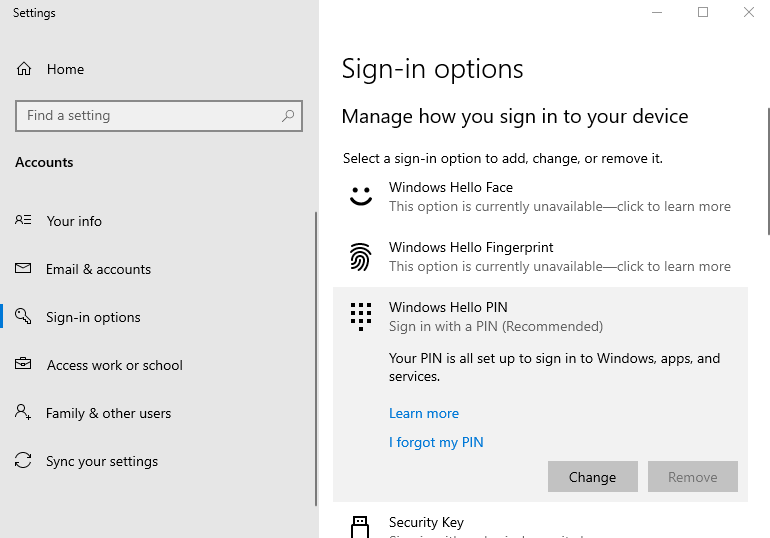This screenshot has width=770, height=538.
Task: Click the Windows Hello Fingerprint icon
Action: [361, 257]
